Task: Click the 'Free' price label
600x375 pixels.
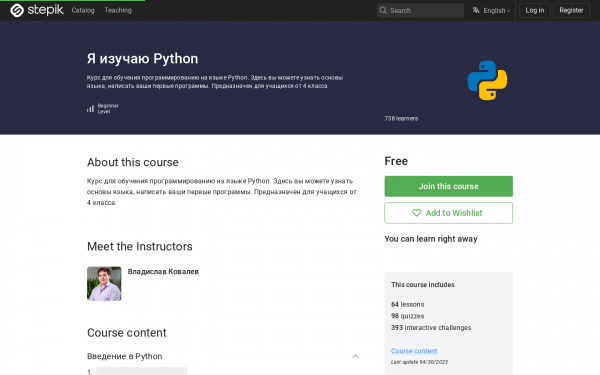Action: pos(396,161)
